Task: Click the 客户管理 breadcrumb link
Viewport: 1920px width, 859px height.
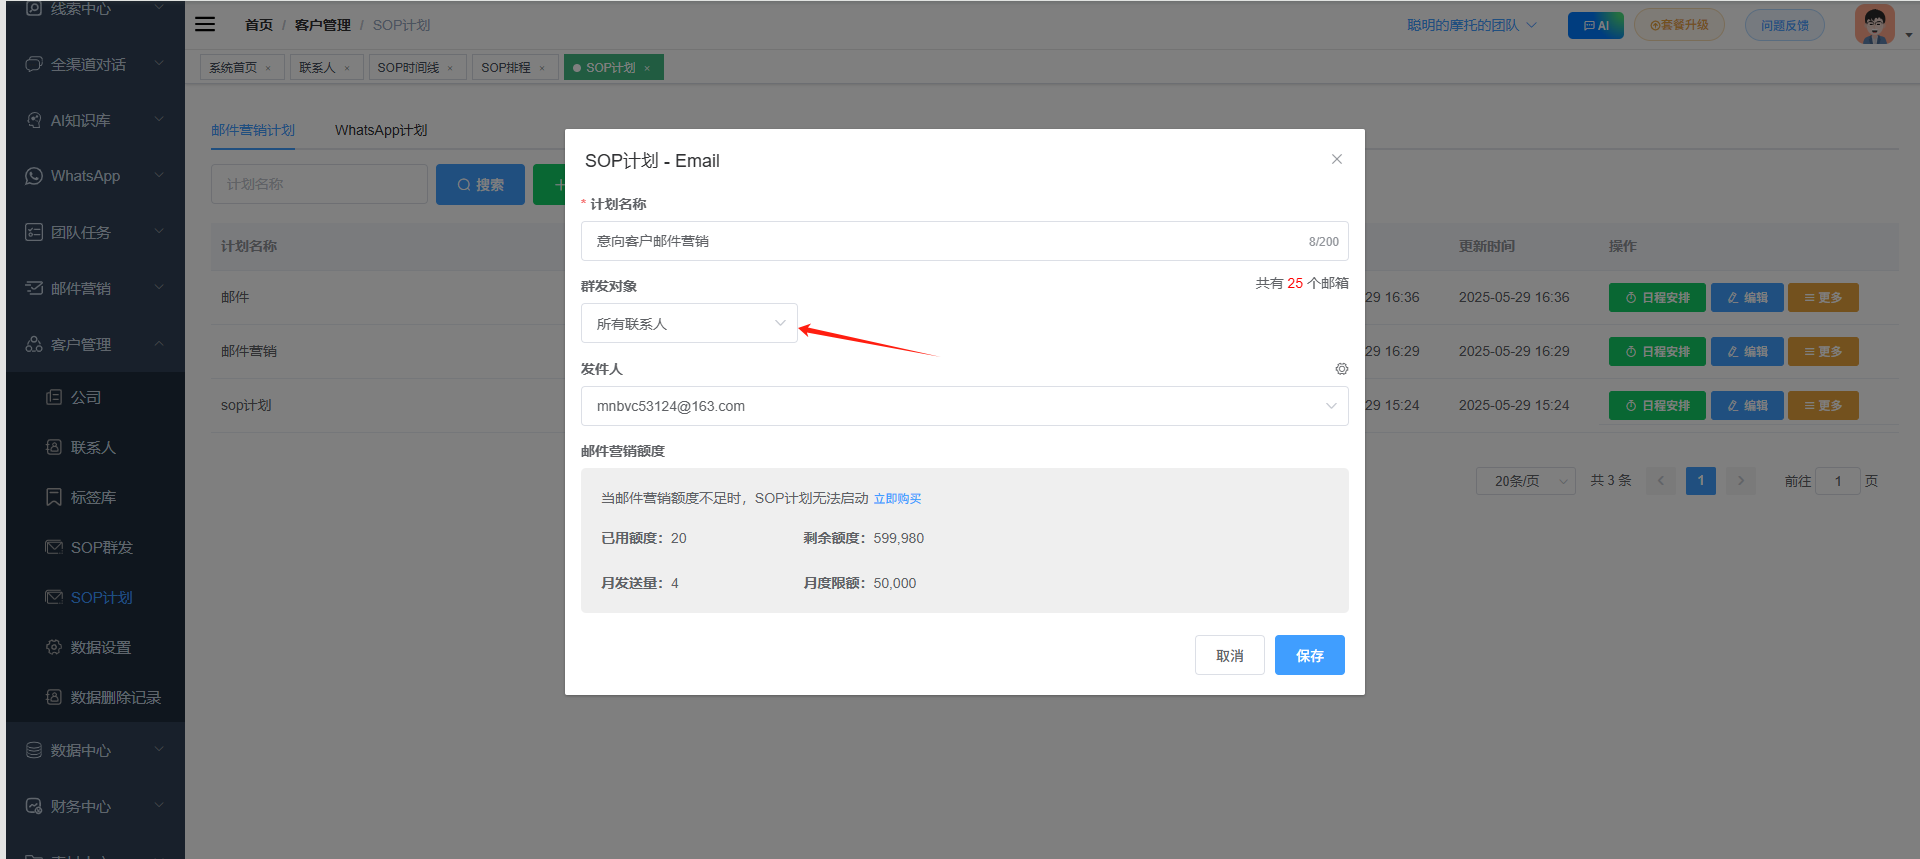Action: point(322,25)
